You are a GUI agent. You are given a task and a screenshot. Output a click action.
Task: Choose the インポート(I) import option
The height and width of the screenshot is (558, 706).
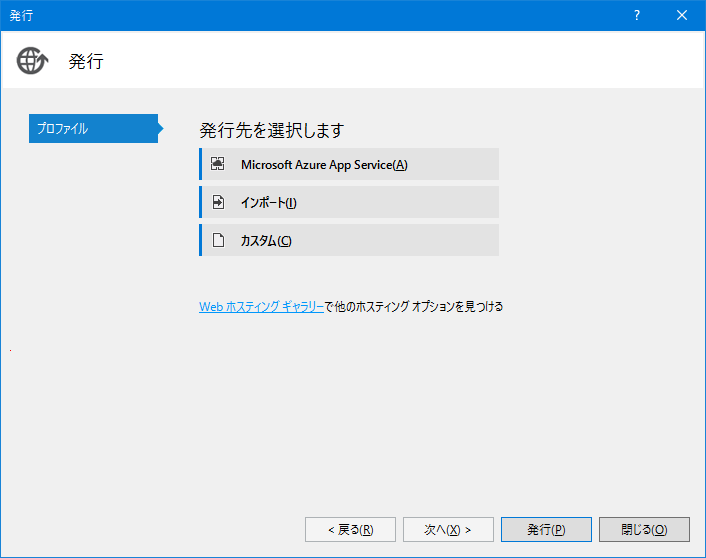pos(349,202)
